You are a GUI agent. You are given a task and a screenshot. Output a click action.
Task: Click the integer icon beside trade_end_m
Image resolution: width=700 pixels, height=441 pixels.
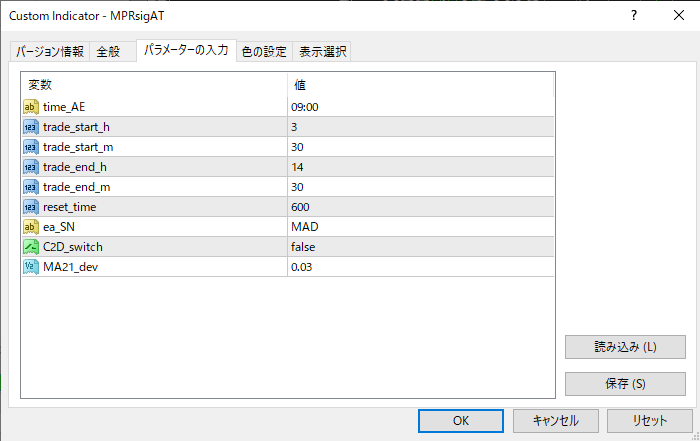(x=30, y=187)
